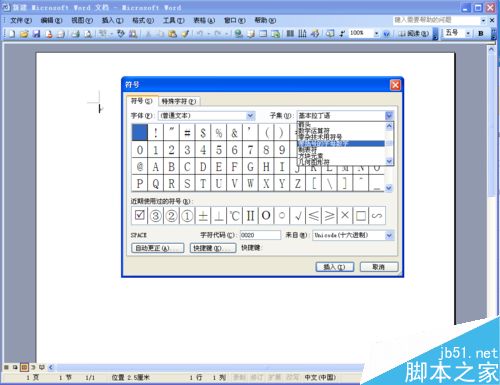This screenshot has width=500, height=385.
Task: Click the 取消 button in dialog
Action: tap(379, 267)
